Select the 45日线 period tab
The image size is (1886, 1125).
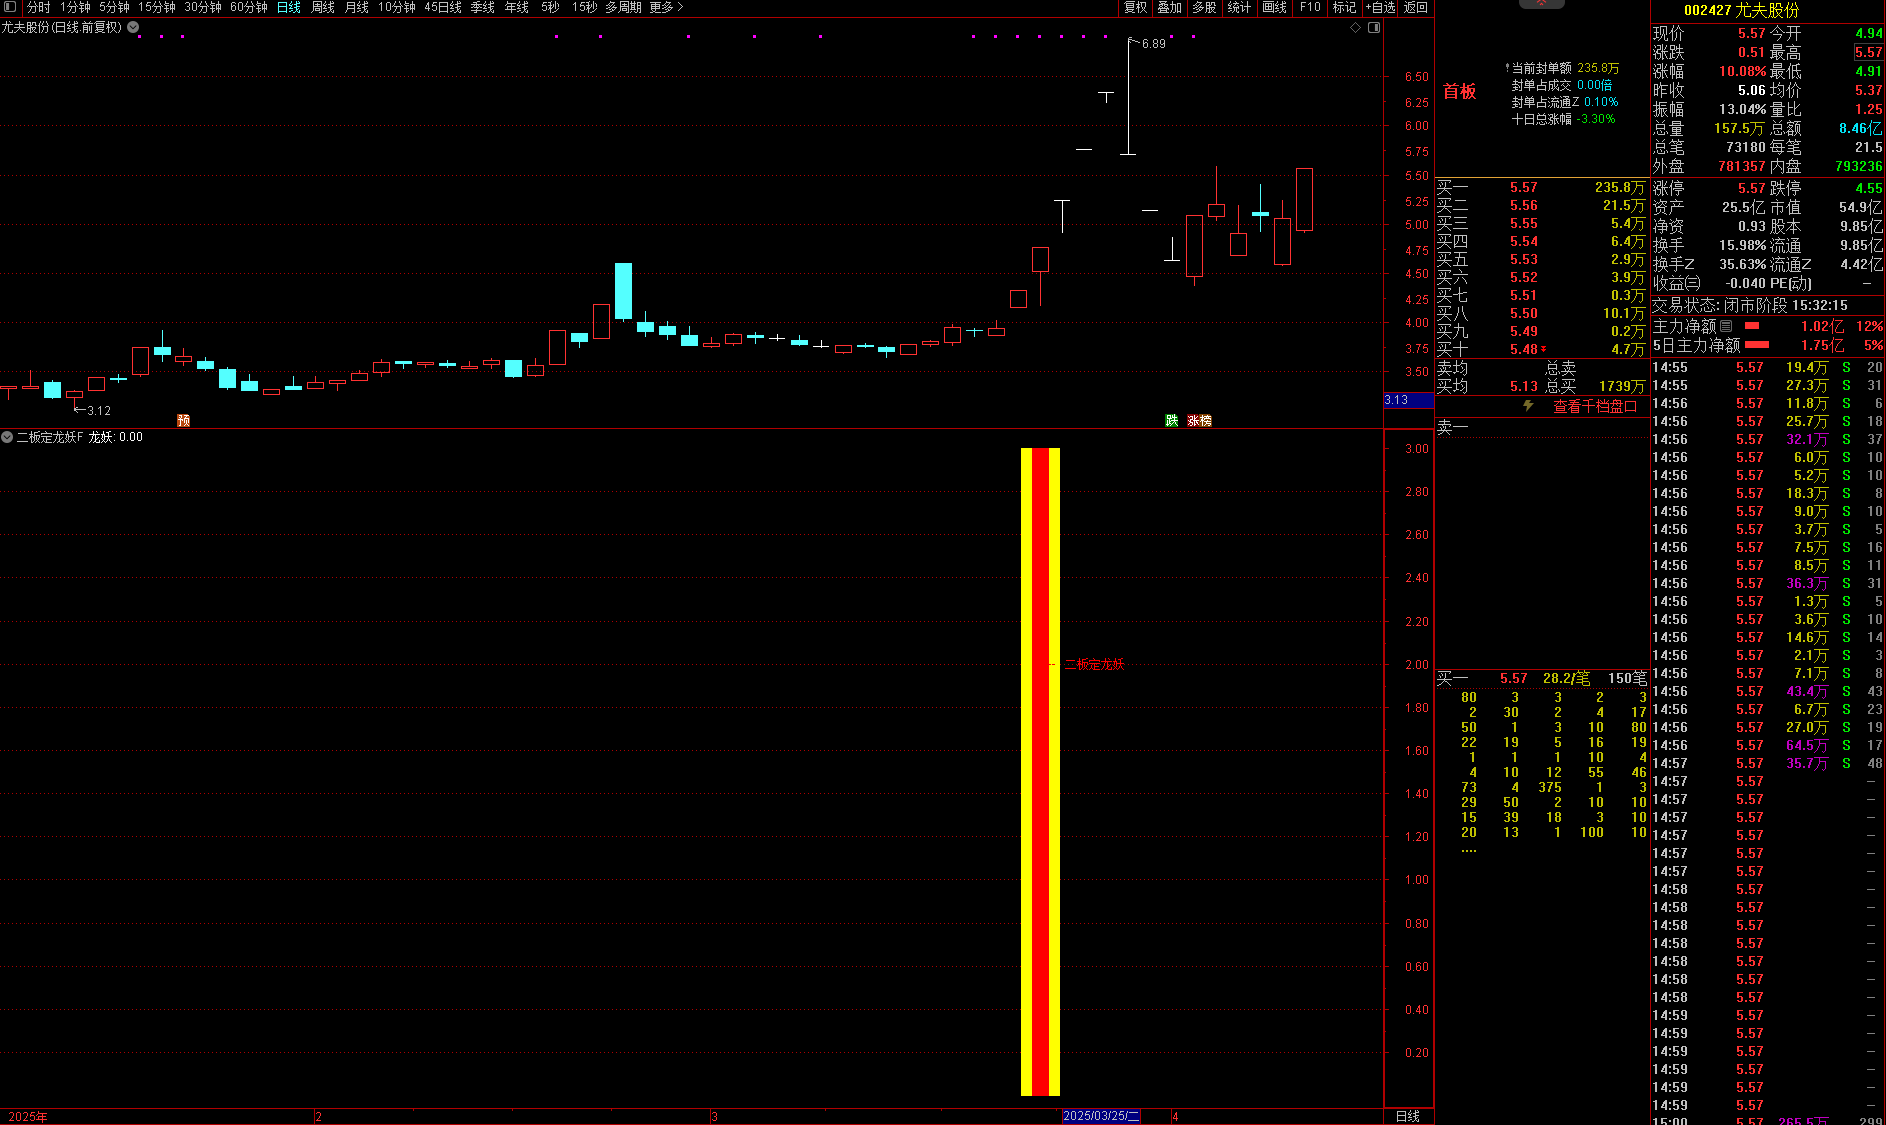pos(443,7)
